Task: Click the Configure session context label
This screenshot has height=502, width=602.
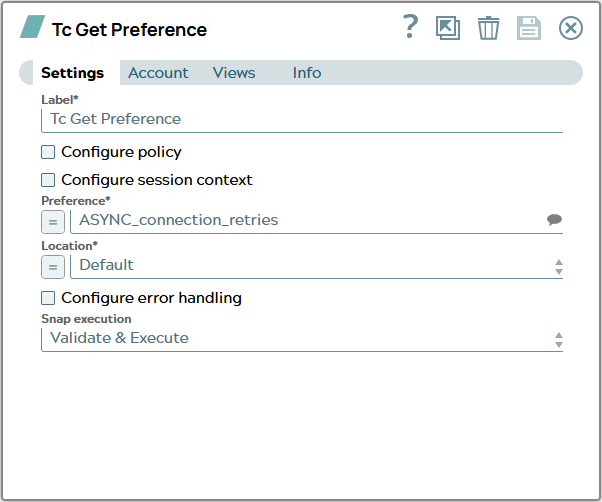Action: tap(157, 180)
